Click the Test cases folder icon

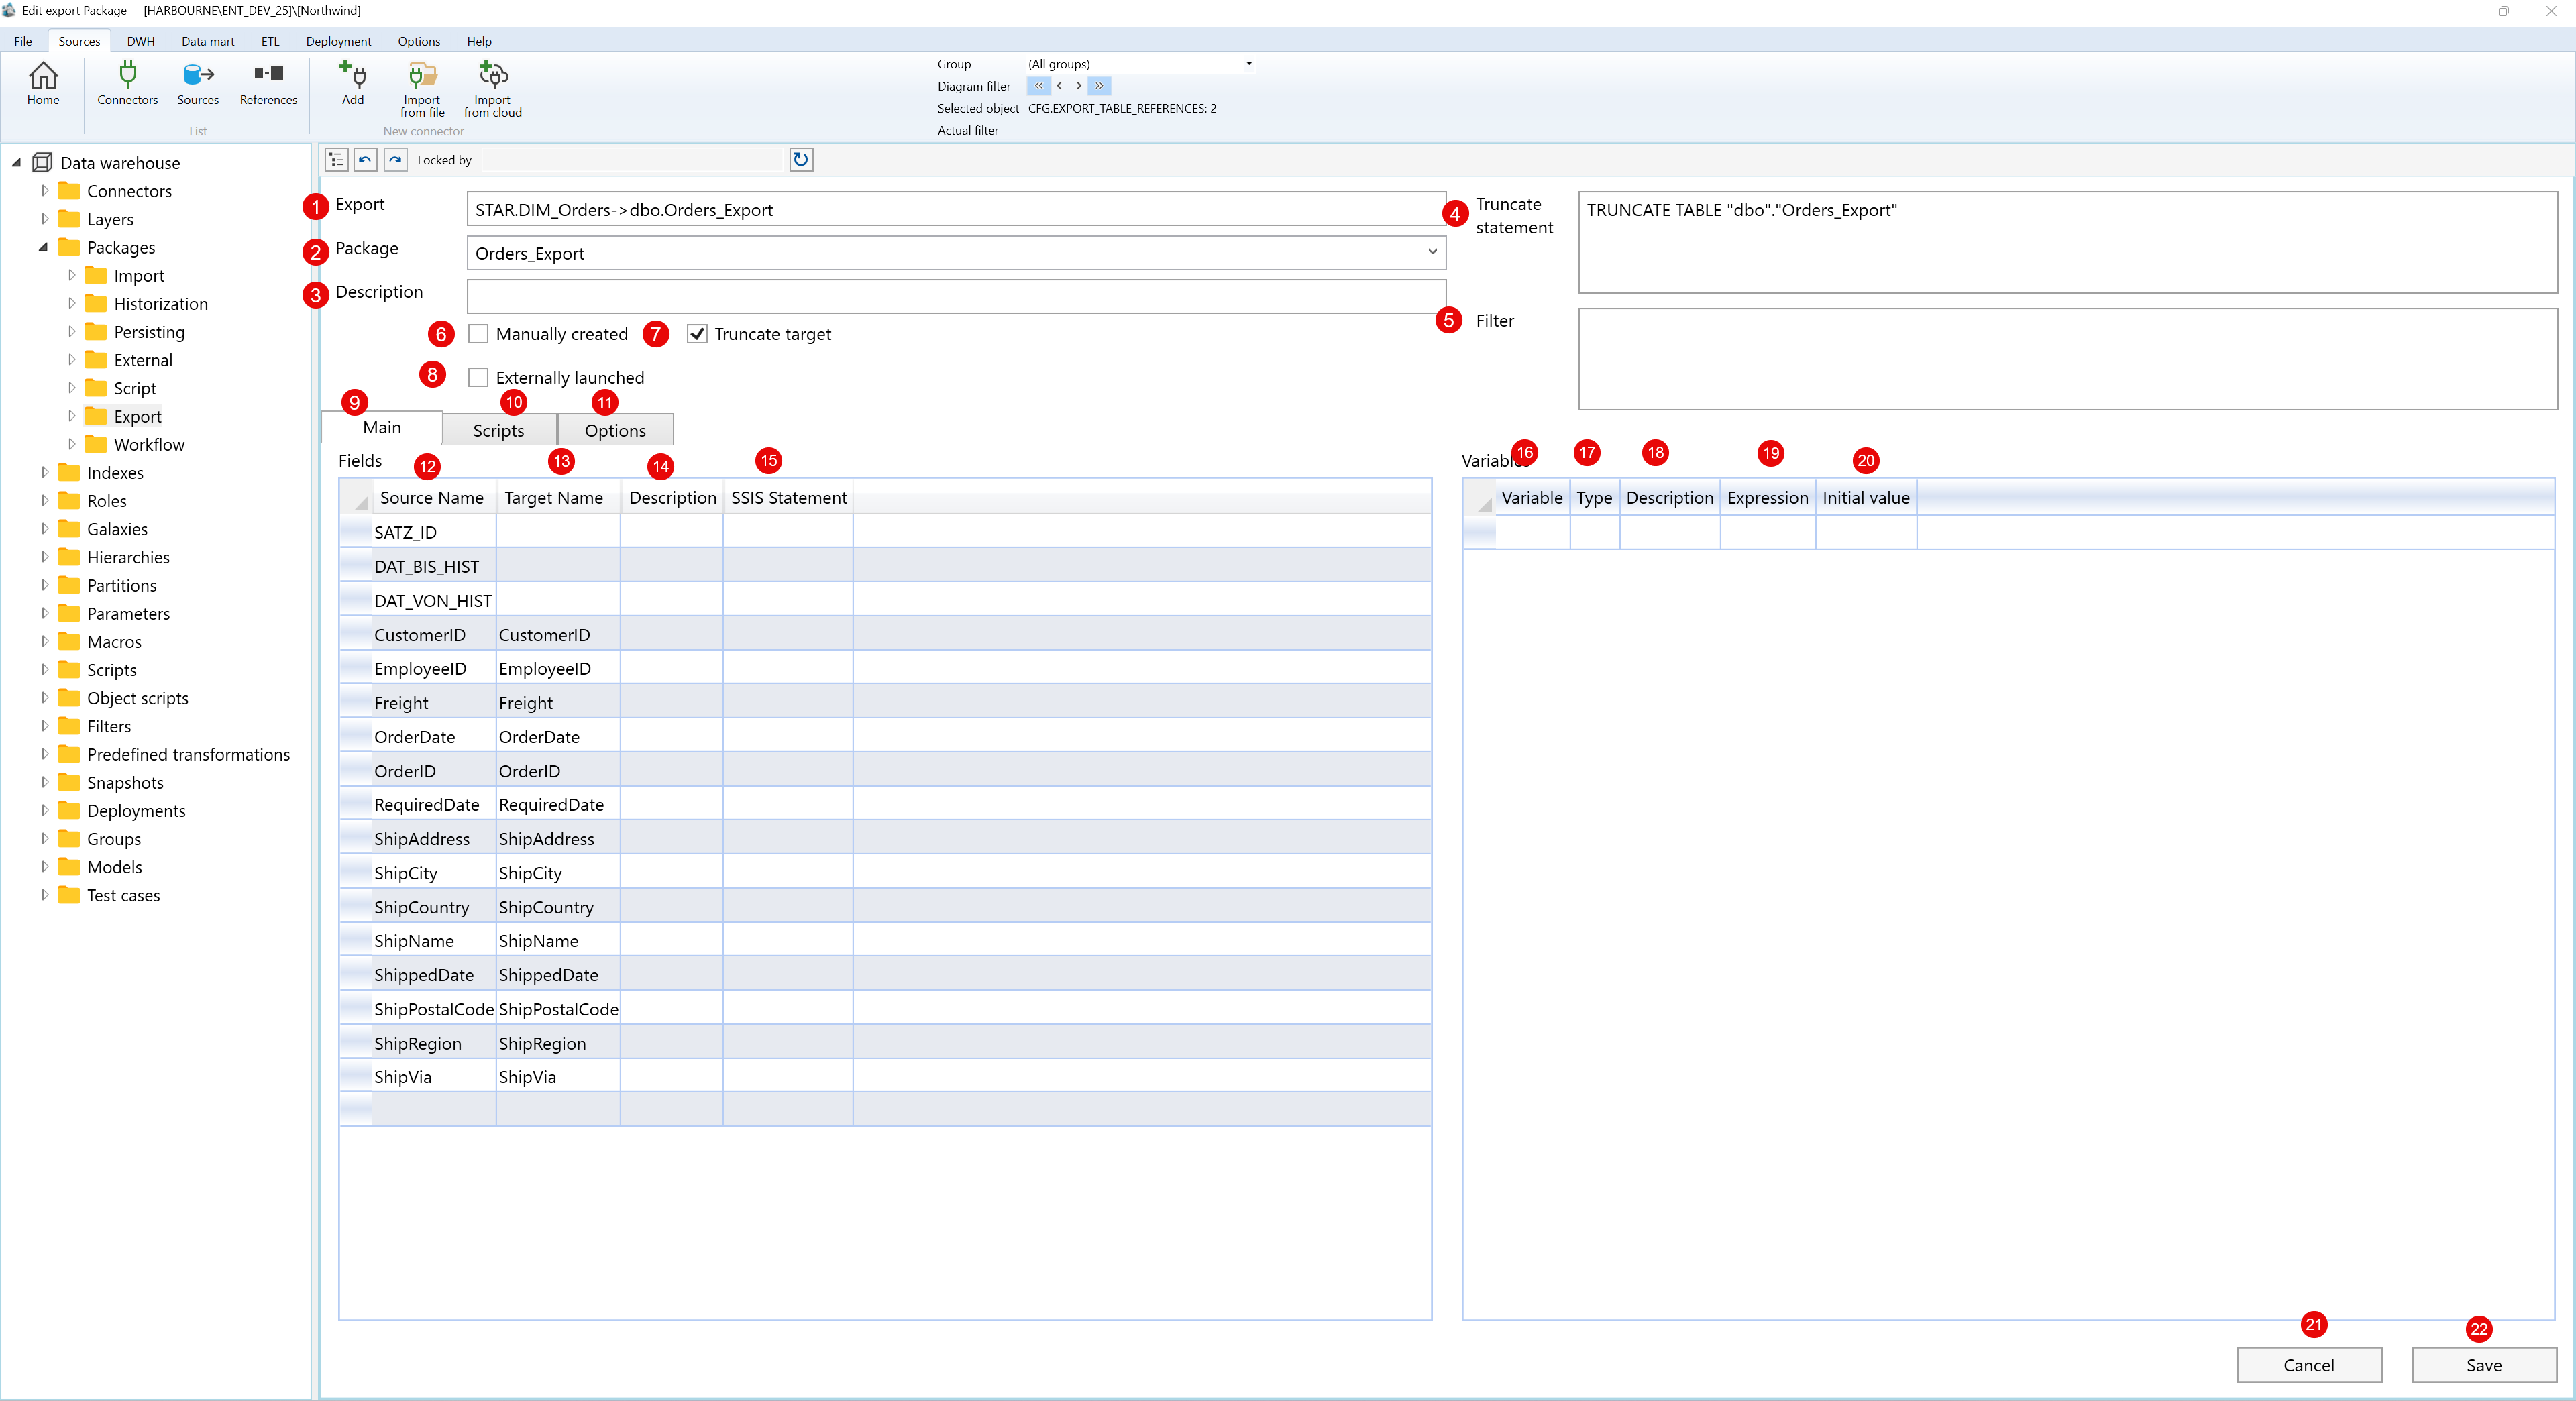coord(69,895)
